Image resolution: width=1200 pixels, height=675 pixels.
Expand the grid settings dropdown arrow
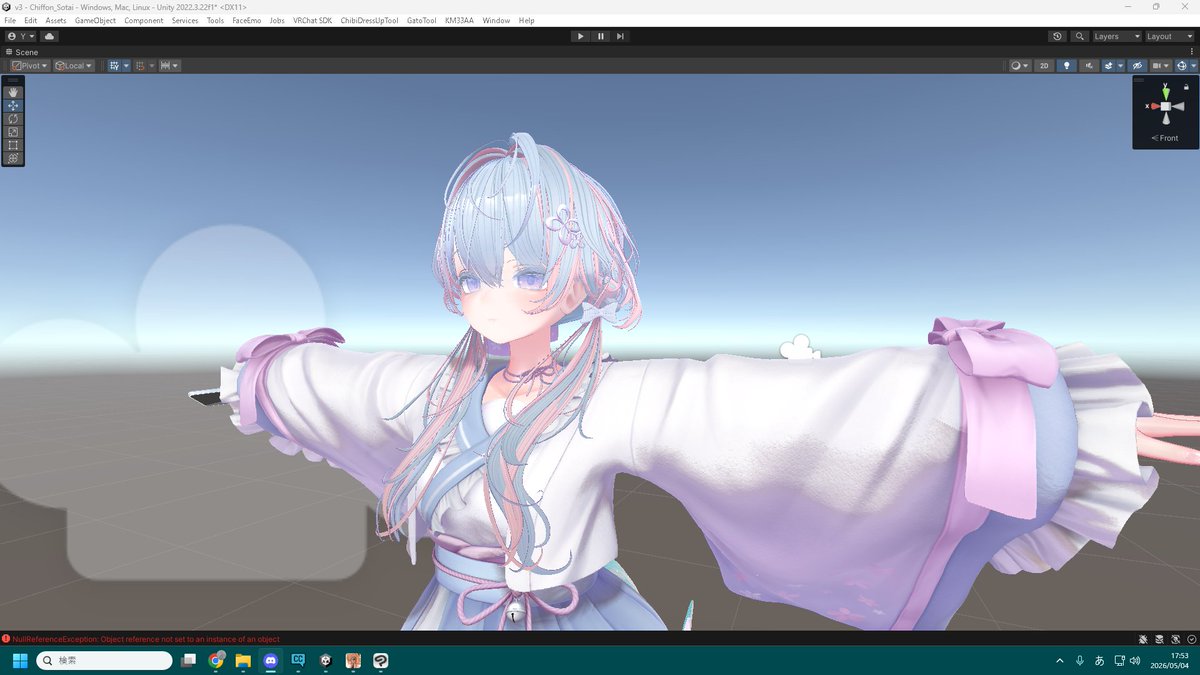(x=126, y=65)
